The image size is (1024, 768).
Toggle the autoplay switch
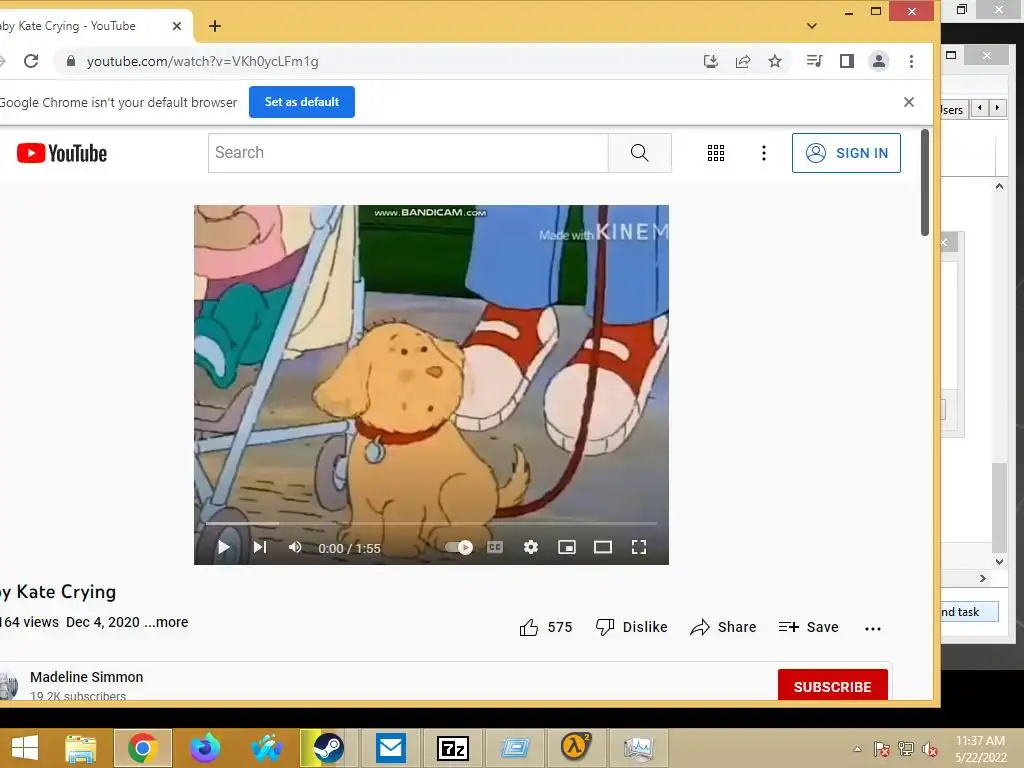tap(459, 547)
